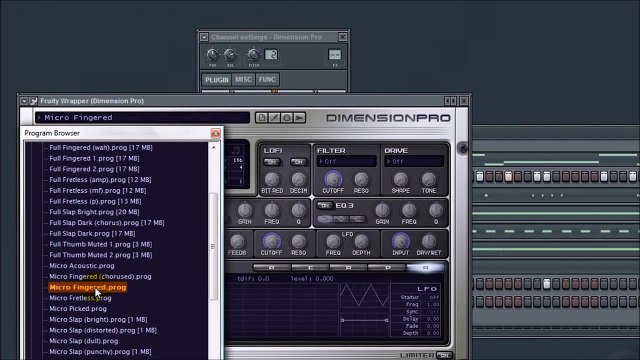Viewport: 640px width, 360px height.
Task: Click the right-arrow icon in Dimension Pro toolbar
Action: (300, 118)
